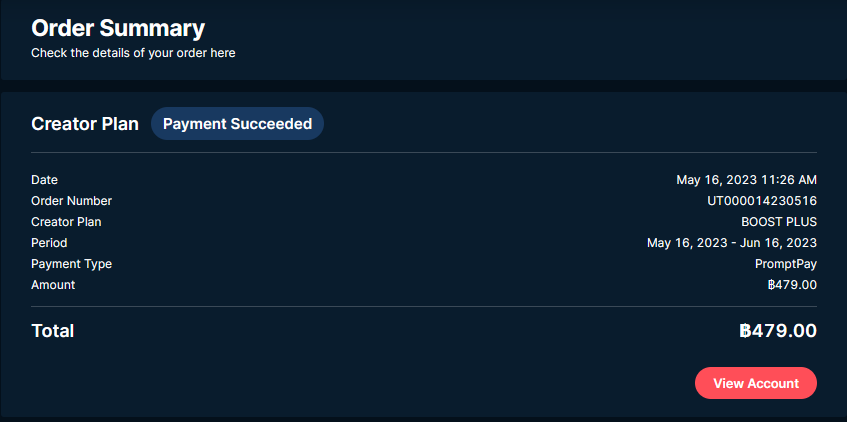Select the bold Total amount ฿479.00
The image size is (847, 422).
pyautogui.click(x=778, y=331)
